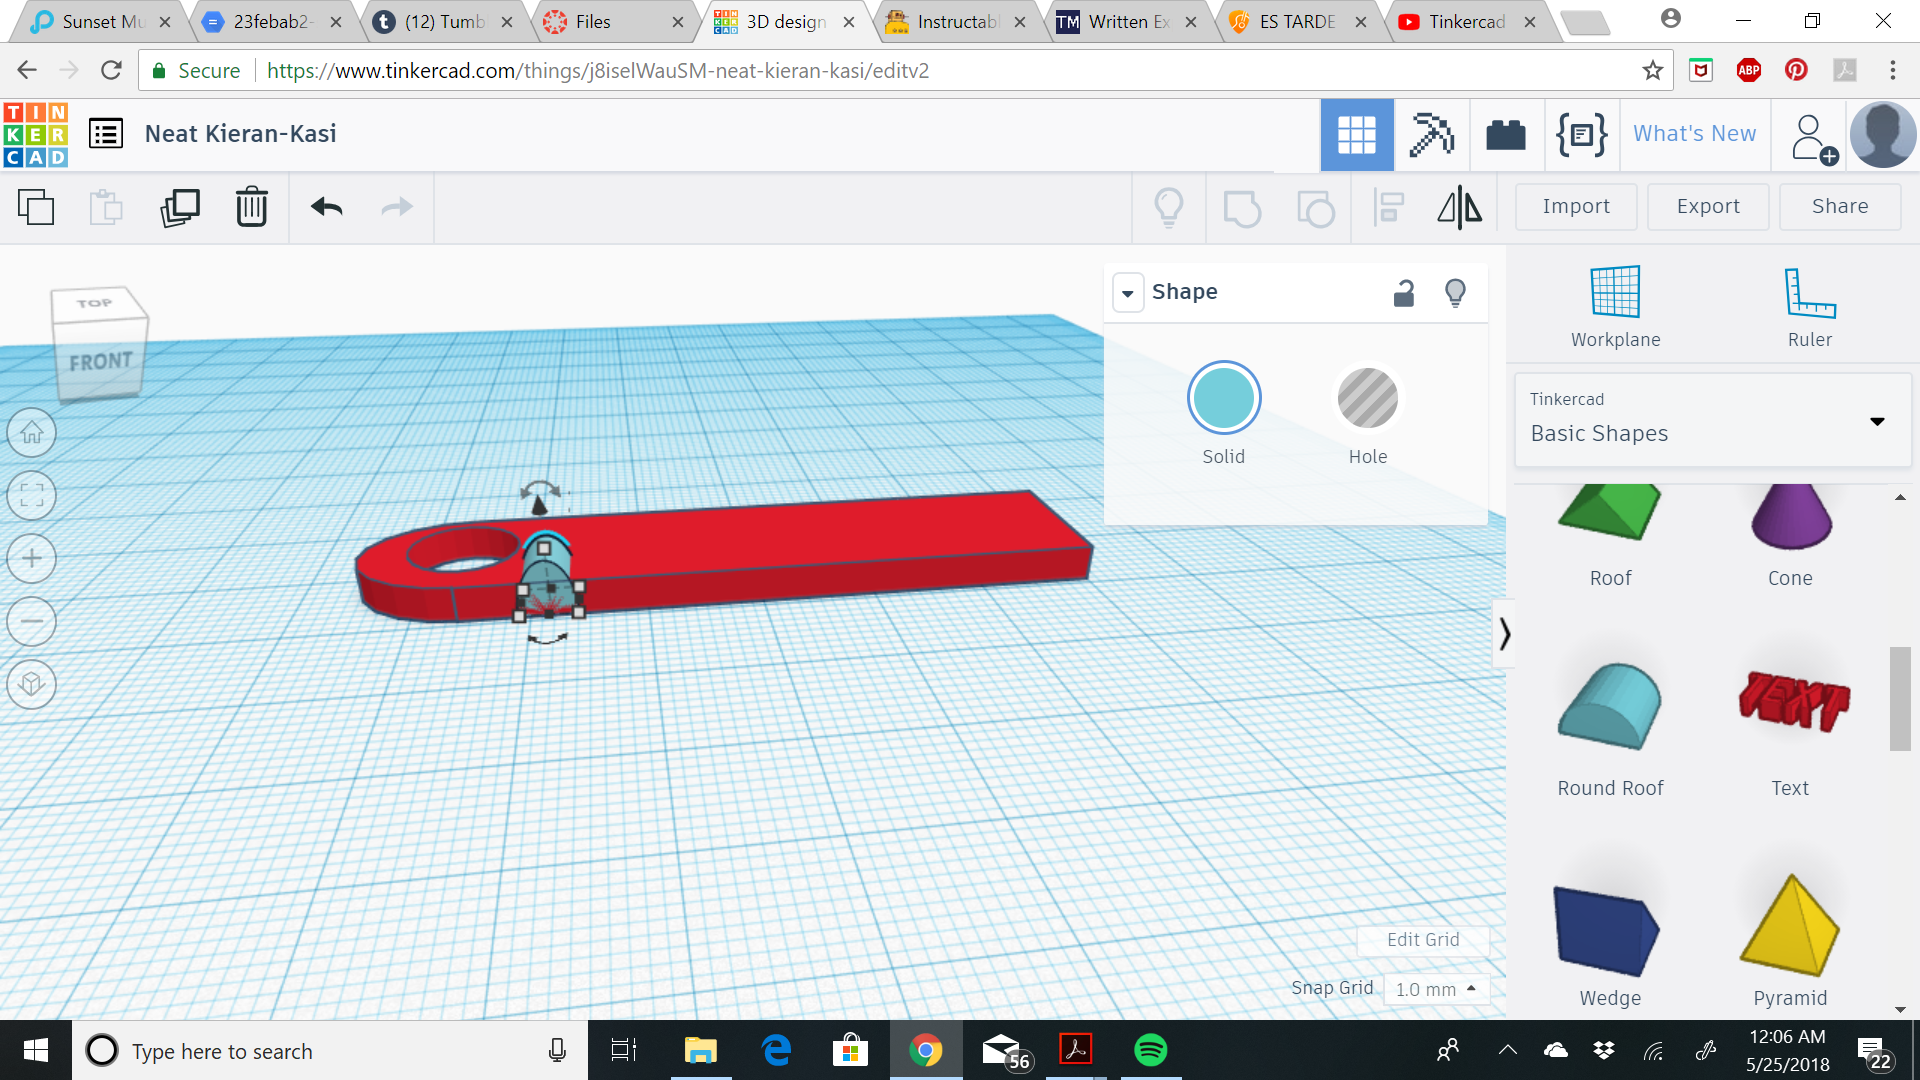Click the Edit Grid button
This screenshot has width=1920, height=1080.
click(1423, 940)
